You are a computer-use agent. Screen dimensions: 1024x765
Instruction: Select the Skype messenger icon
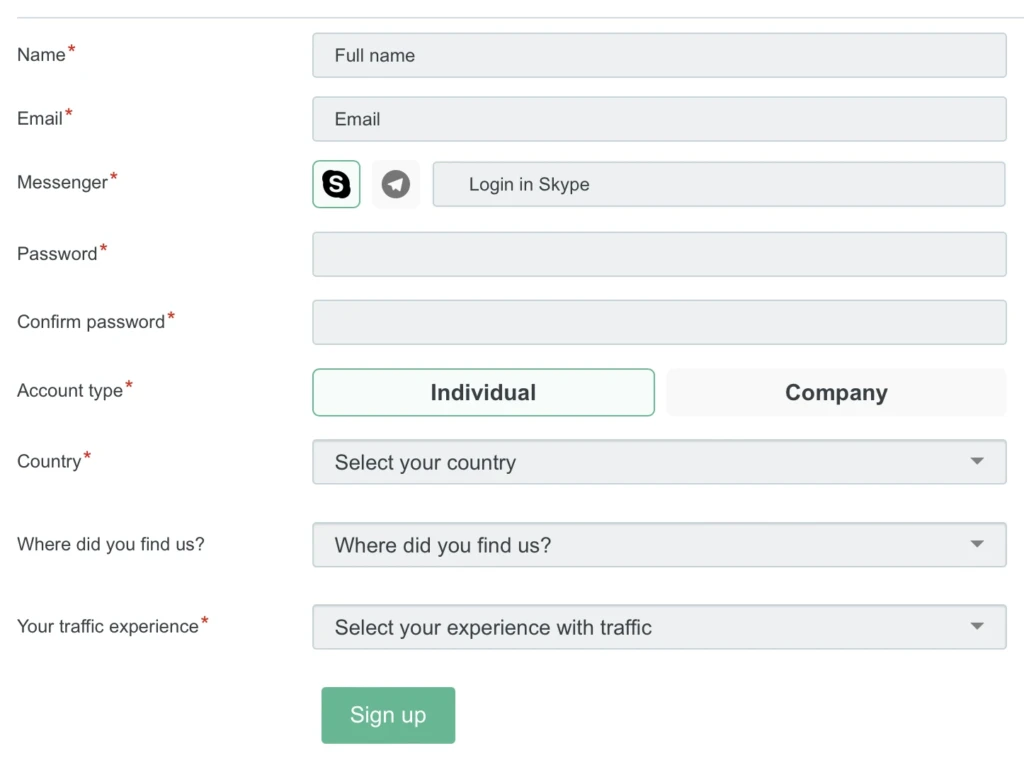[x=336, y=184]
